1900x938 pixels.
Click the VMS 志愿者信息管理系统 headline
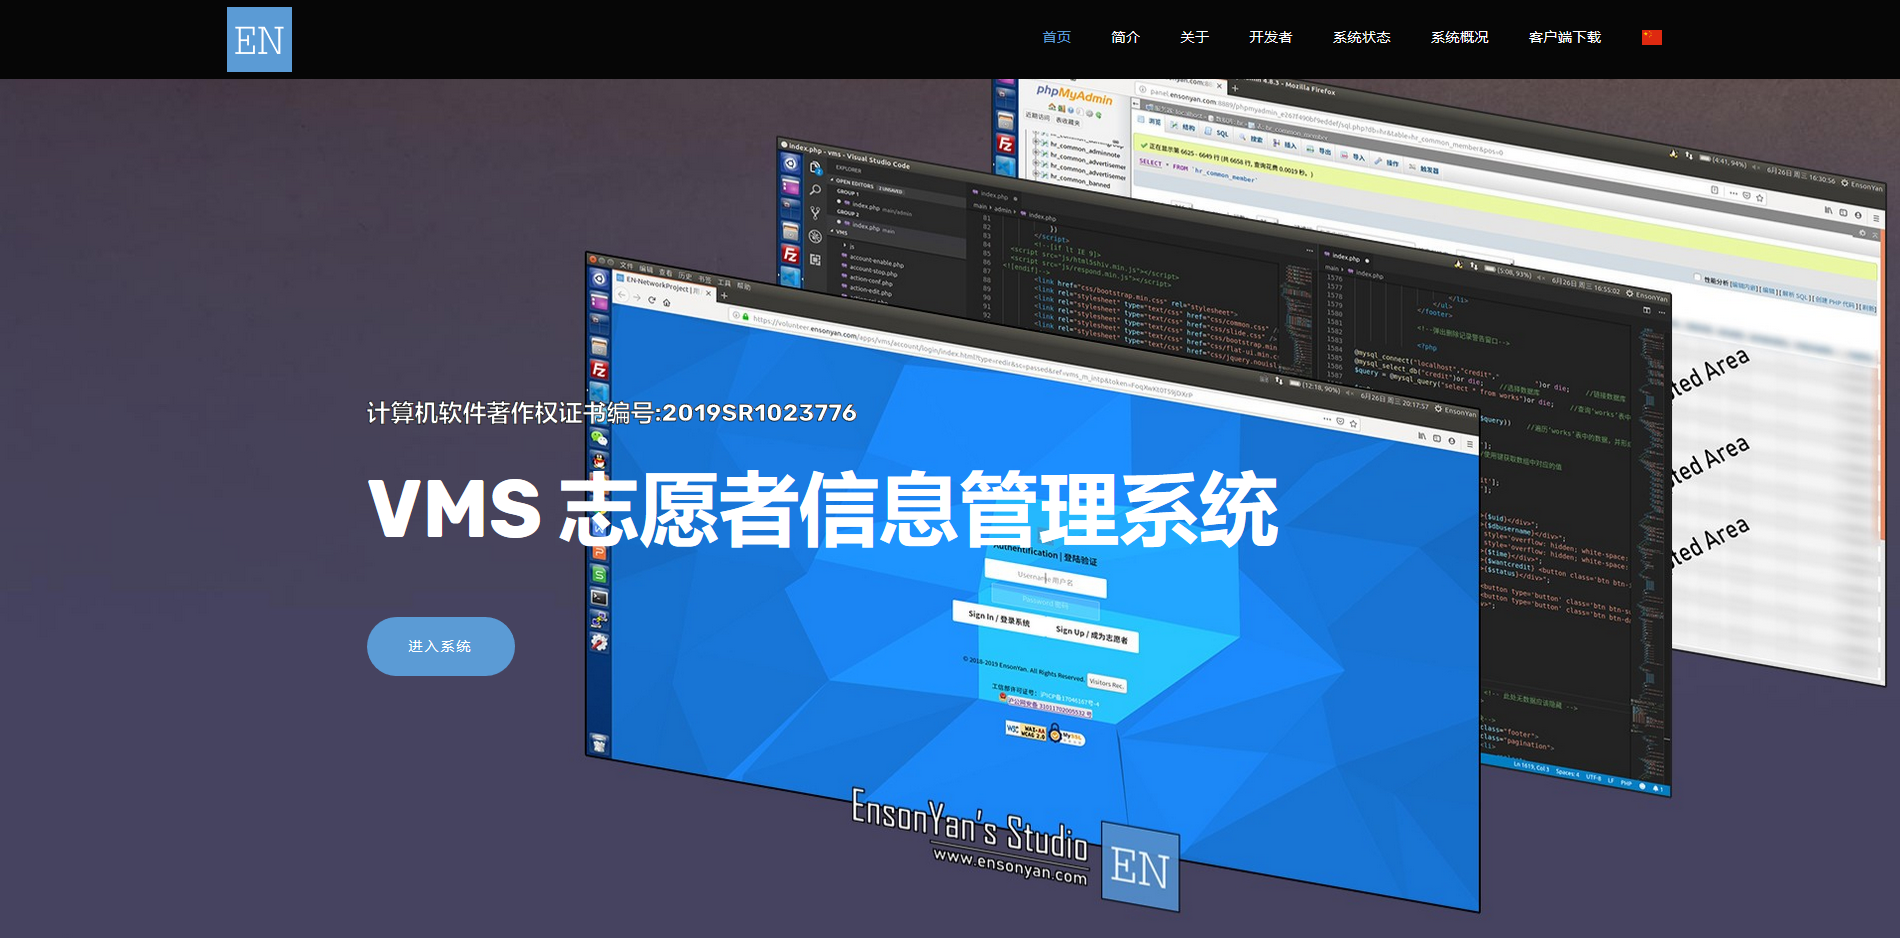[823, 510]
